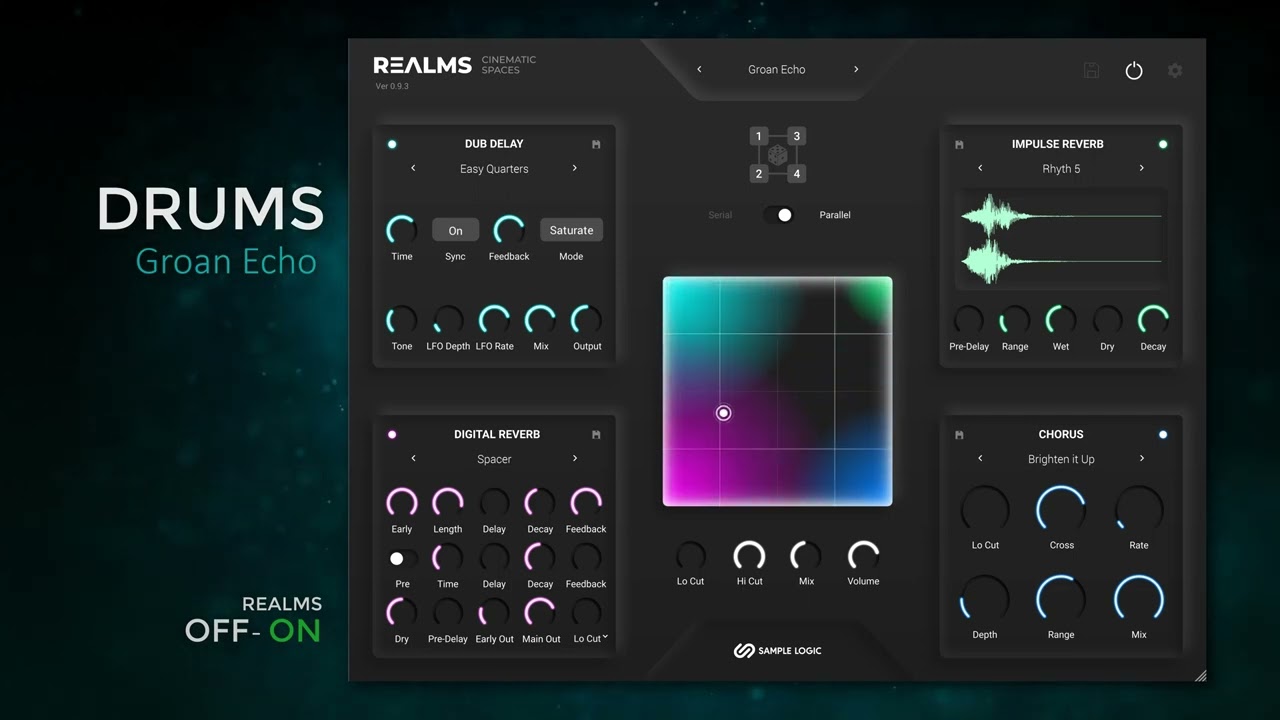This screenshot has height=720, width=1280.
Task: Go to next global preset after Groan Echo
Action: [x=856, y=69]
